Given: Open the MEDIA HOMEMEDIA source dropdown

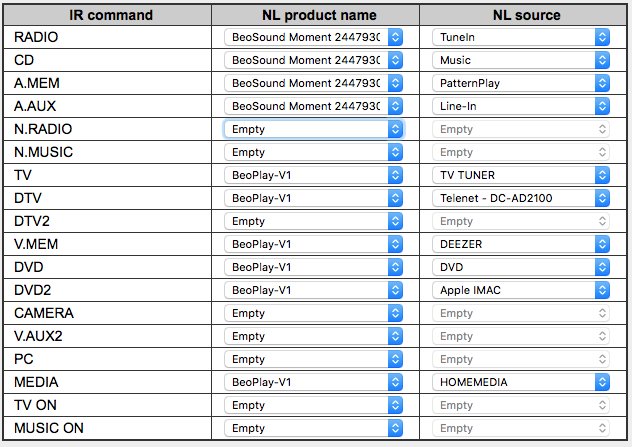Looking at the screenshot, I should [x=522, y=382].
